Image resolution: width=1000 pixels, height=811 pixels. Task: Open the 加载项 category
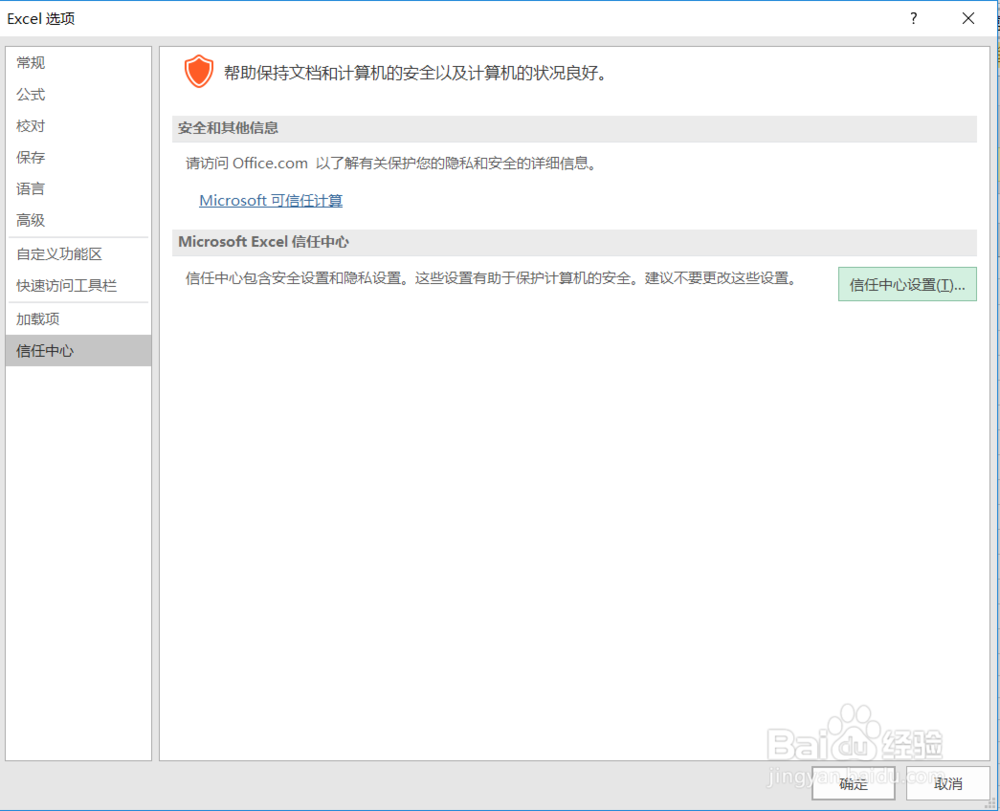(78, 319)
